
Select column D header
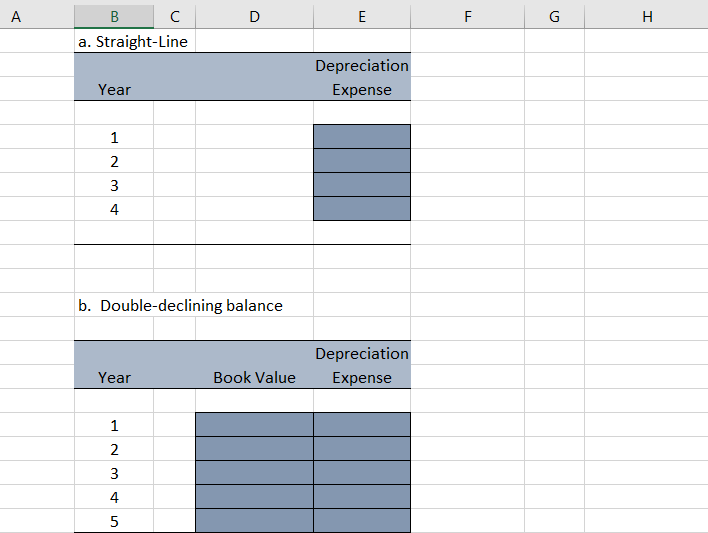click(x=255, y=17)
